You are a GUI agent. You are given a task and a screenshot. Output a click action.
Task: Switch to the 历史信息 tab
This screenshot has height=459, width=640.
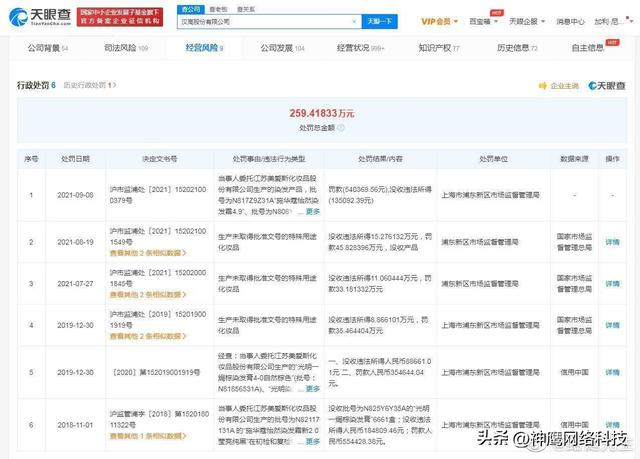[x=517, y=48]
